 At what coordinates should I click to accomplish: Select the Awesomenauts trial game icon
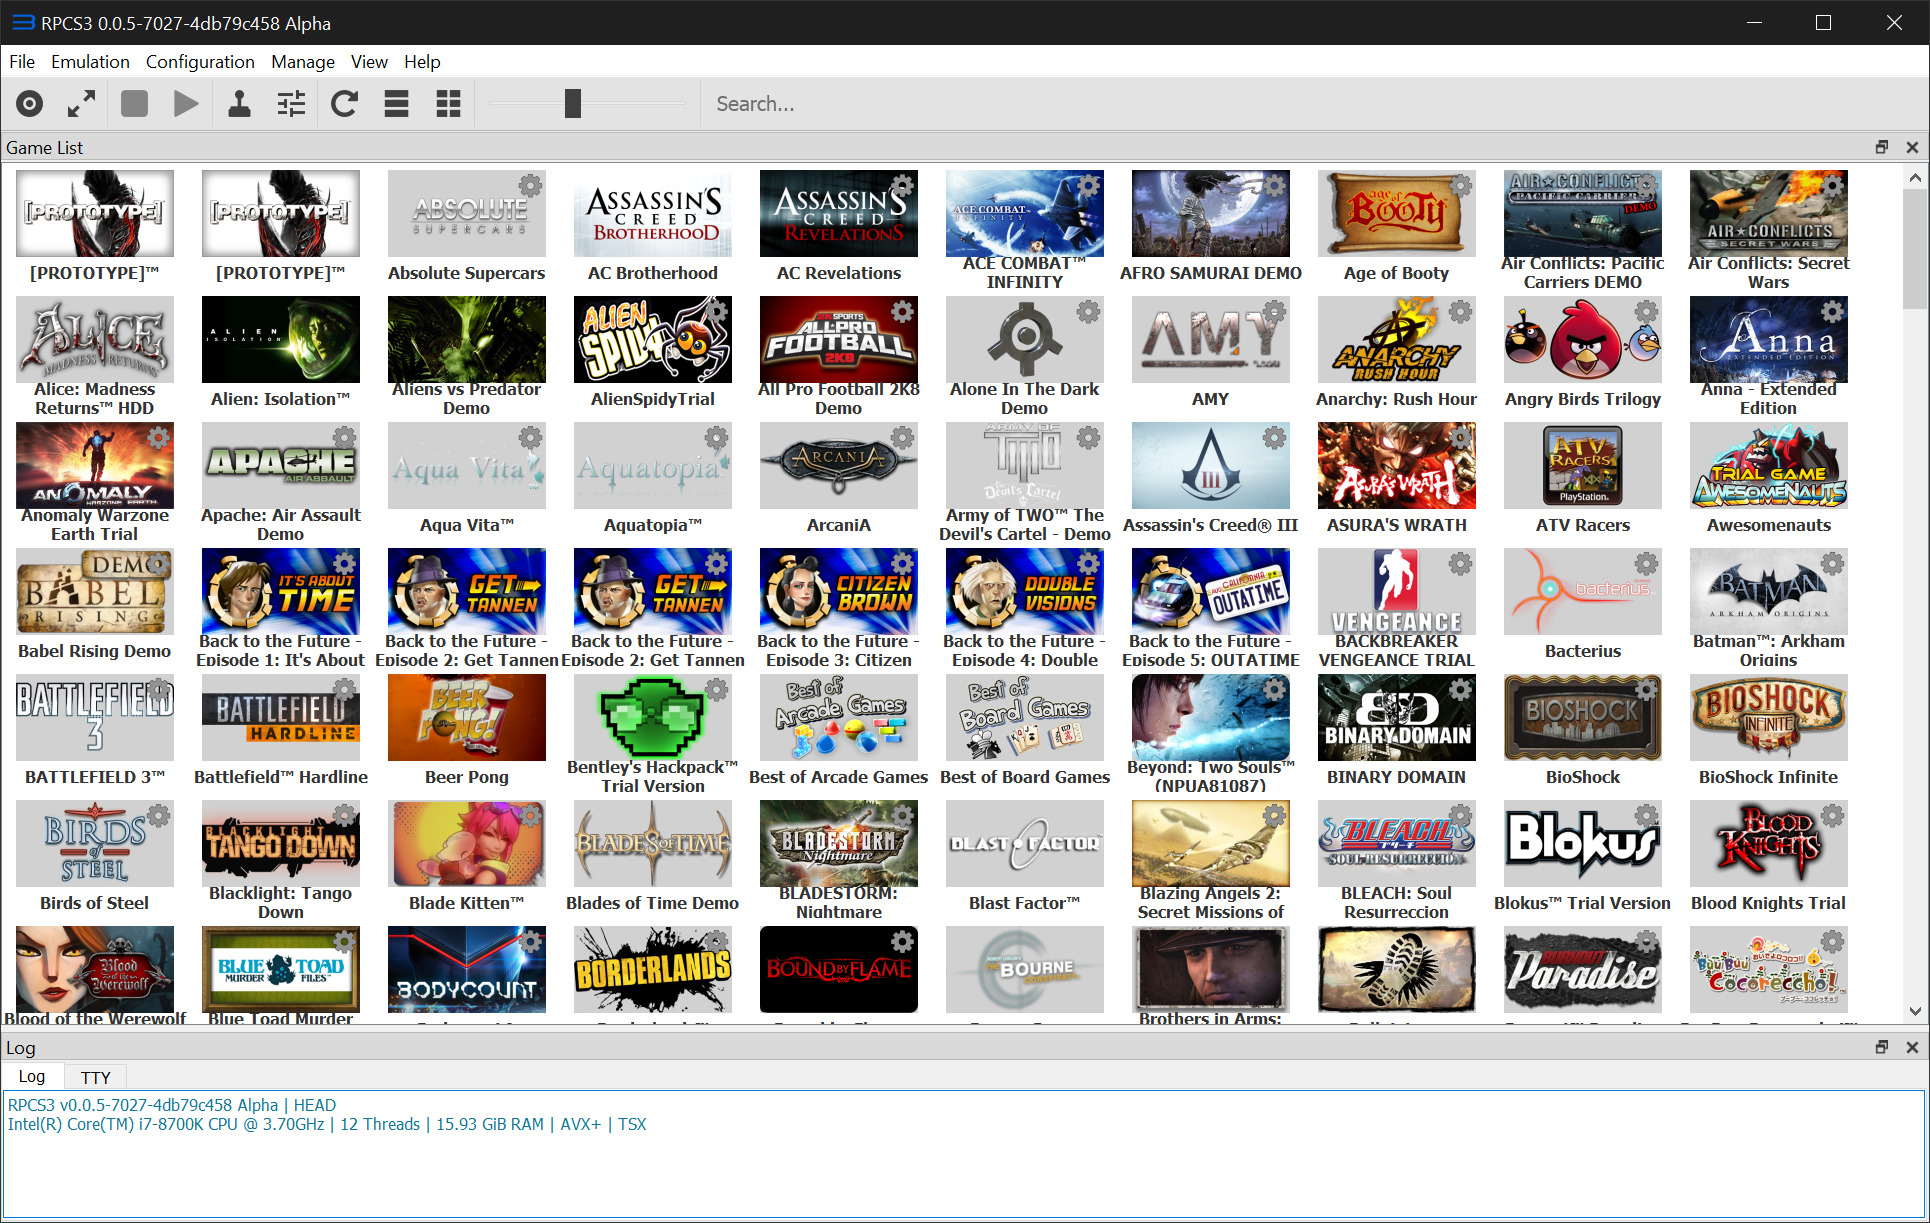coord(1769,465)
